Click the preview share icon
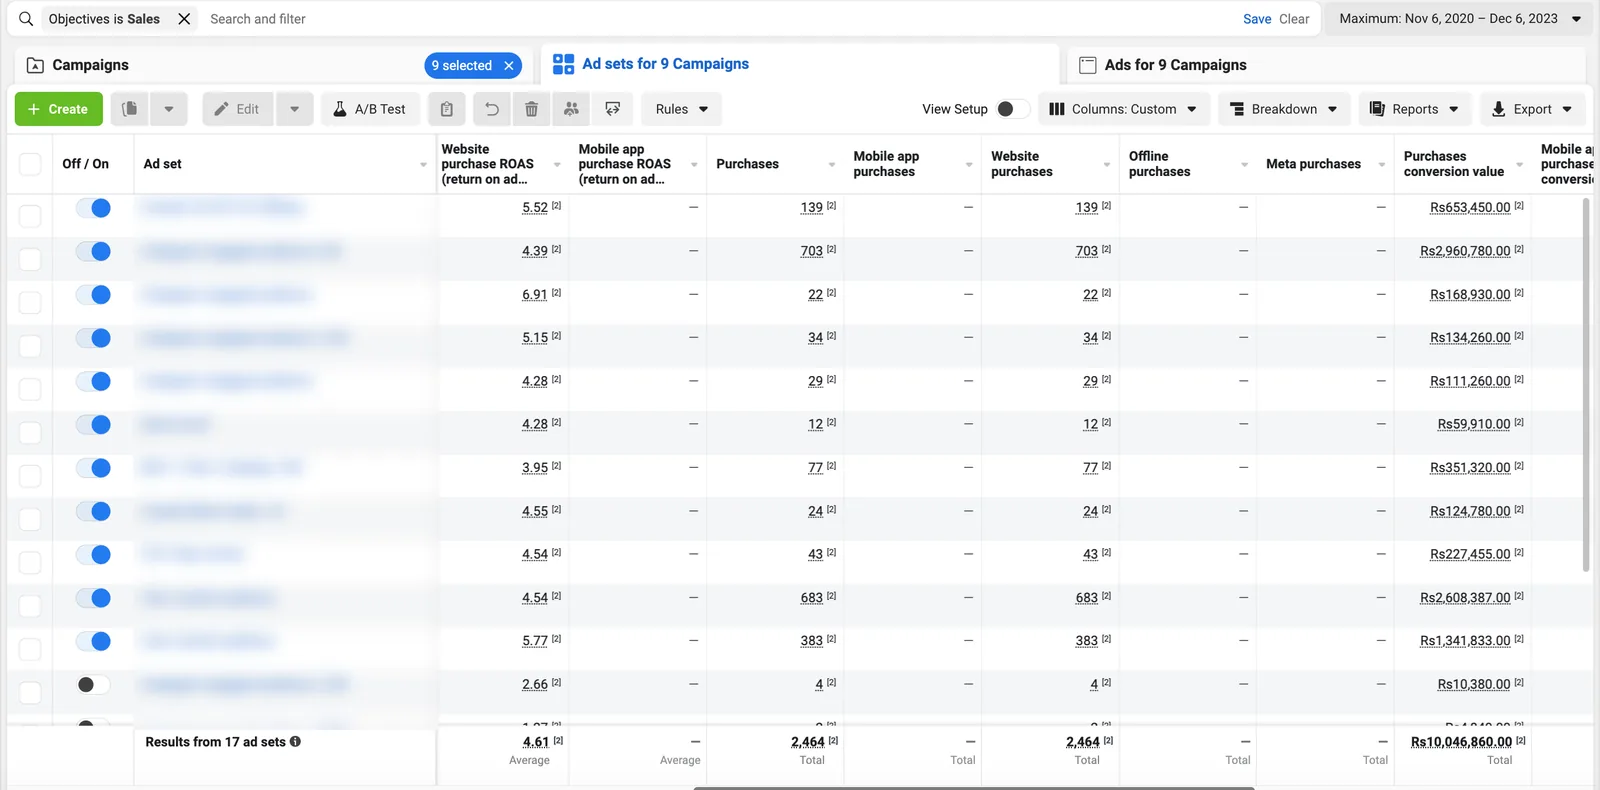 point(613,109)
